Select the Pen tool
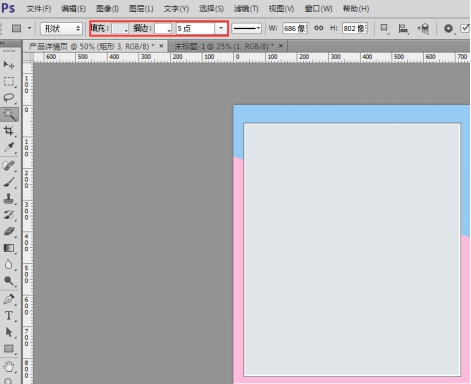The height and width of the screenshot is (384, 471). [x=9, y=299]
